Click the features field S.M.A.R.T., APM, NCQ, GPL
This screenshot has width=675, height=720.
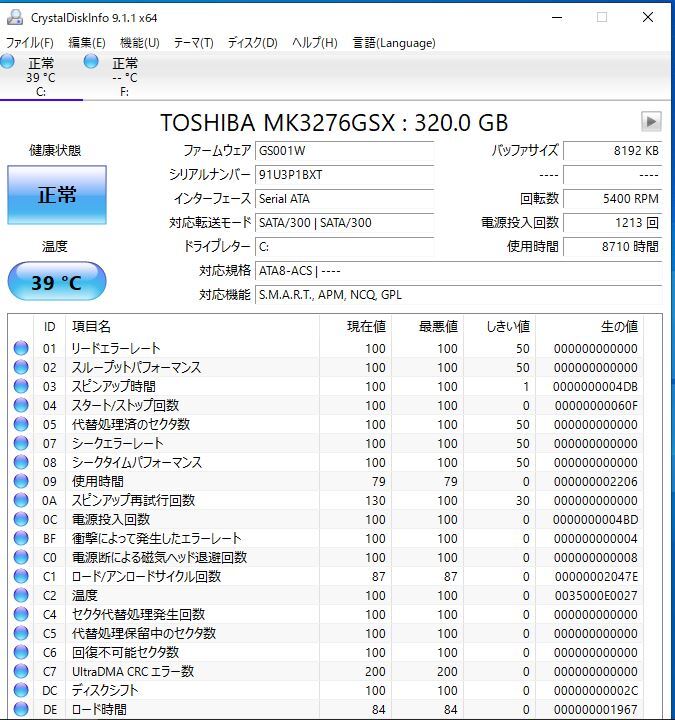458,295
